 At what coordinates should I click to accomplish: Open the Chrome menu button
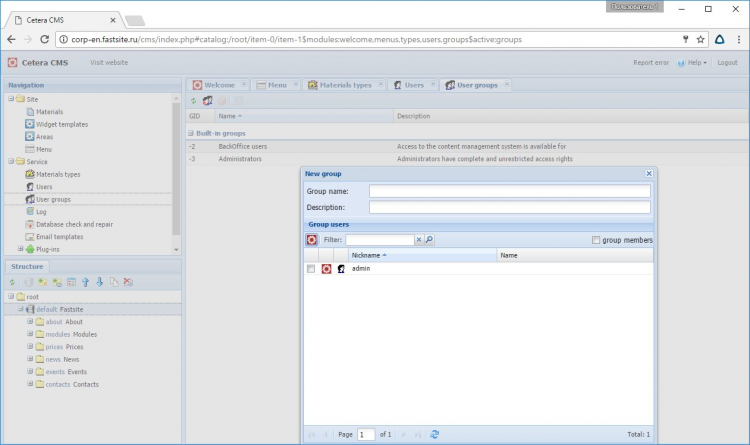739,40
